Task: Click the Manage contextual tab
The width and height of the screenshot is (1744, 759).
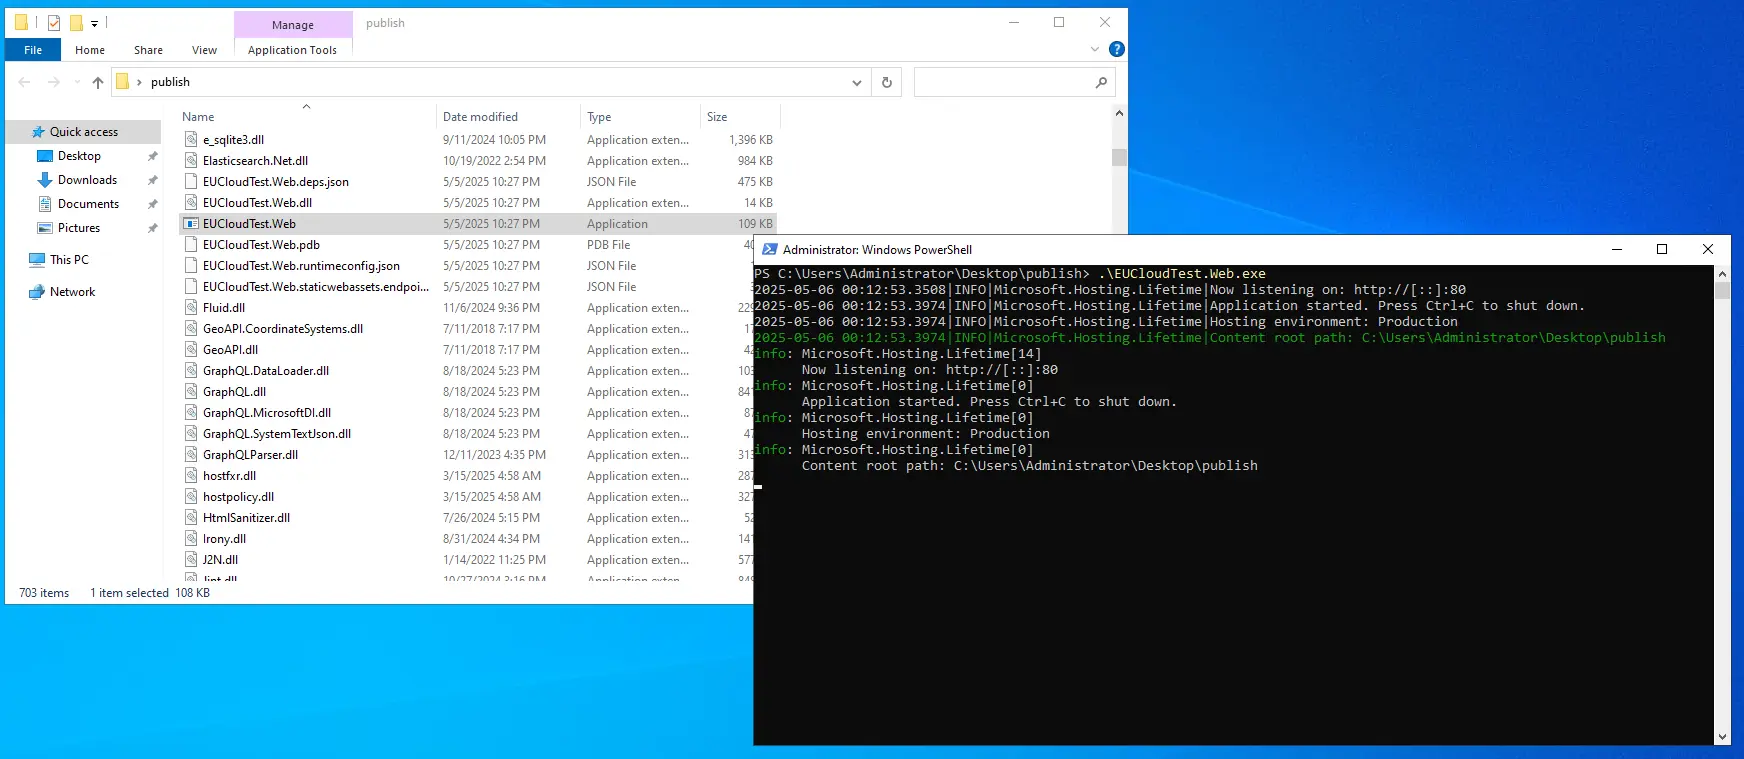Action: 293,25
